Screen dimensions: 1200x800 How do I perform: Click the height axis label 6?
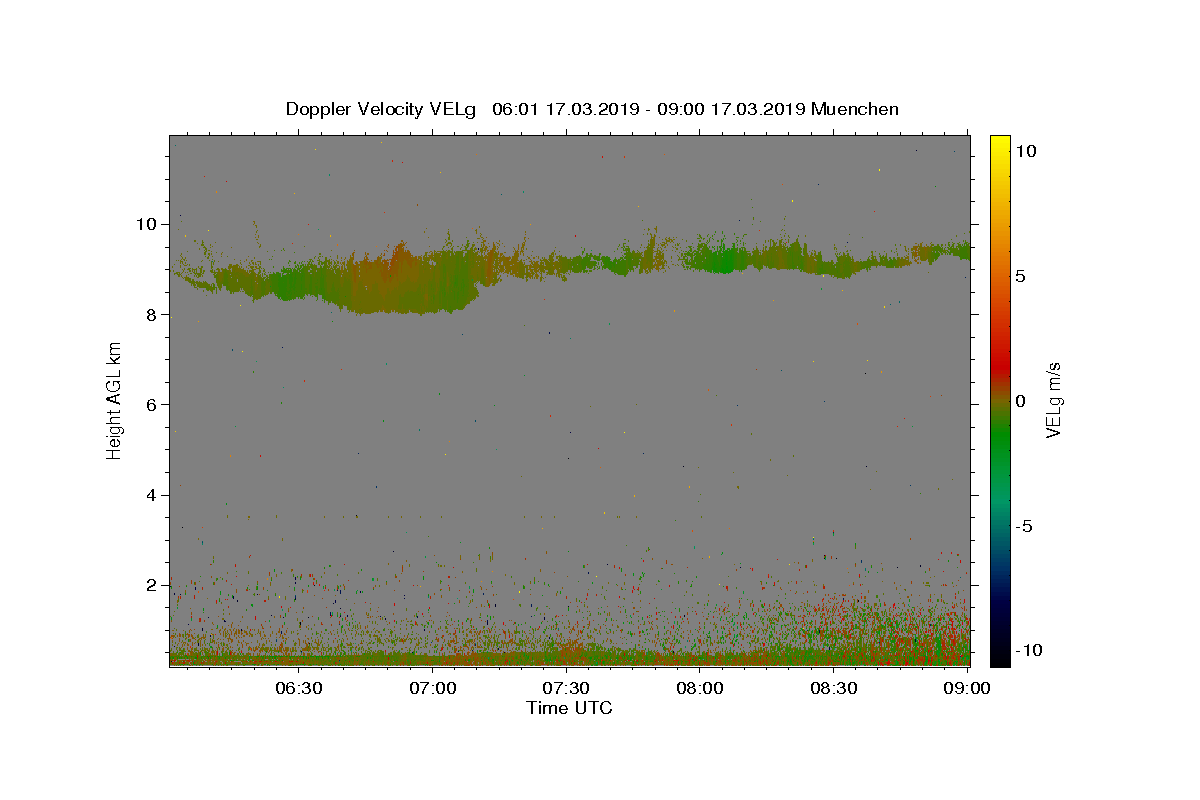152,405
